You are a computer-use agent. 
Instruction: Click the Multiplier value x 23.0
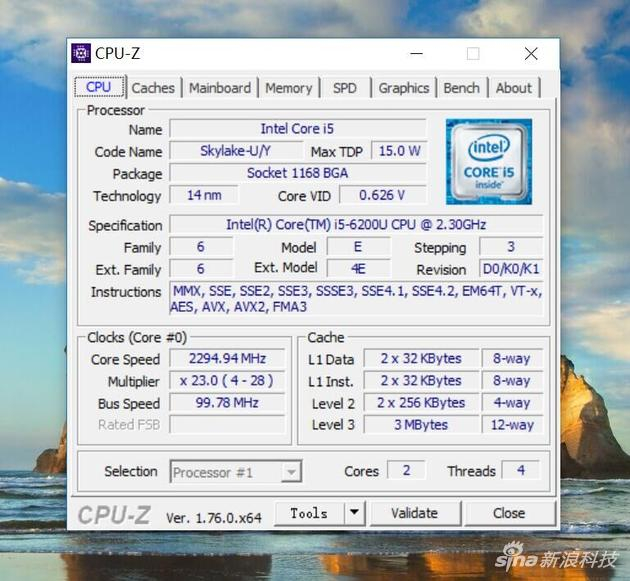(x=227, y=380)
